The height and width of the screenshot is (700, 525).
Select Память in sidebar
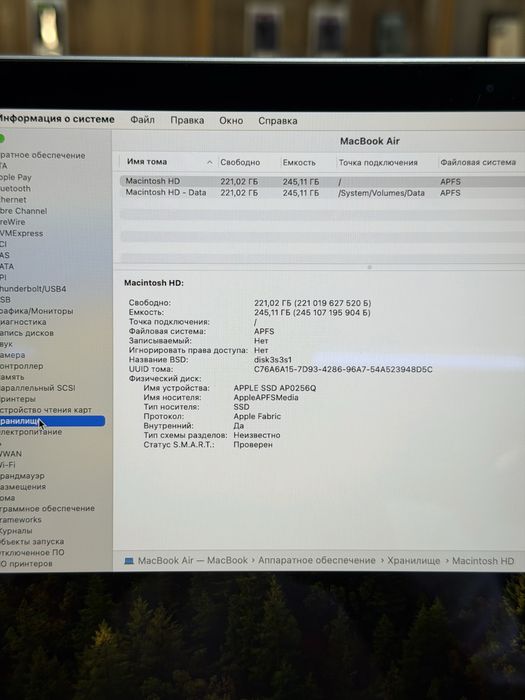(x=12, y=377)
